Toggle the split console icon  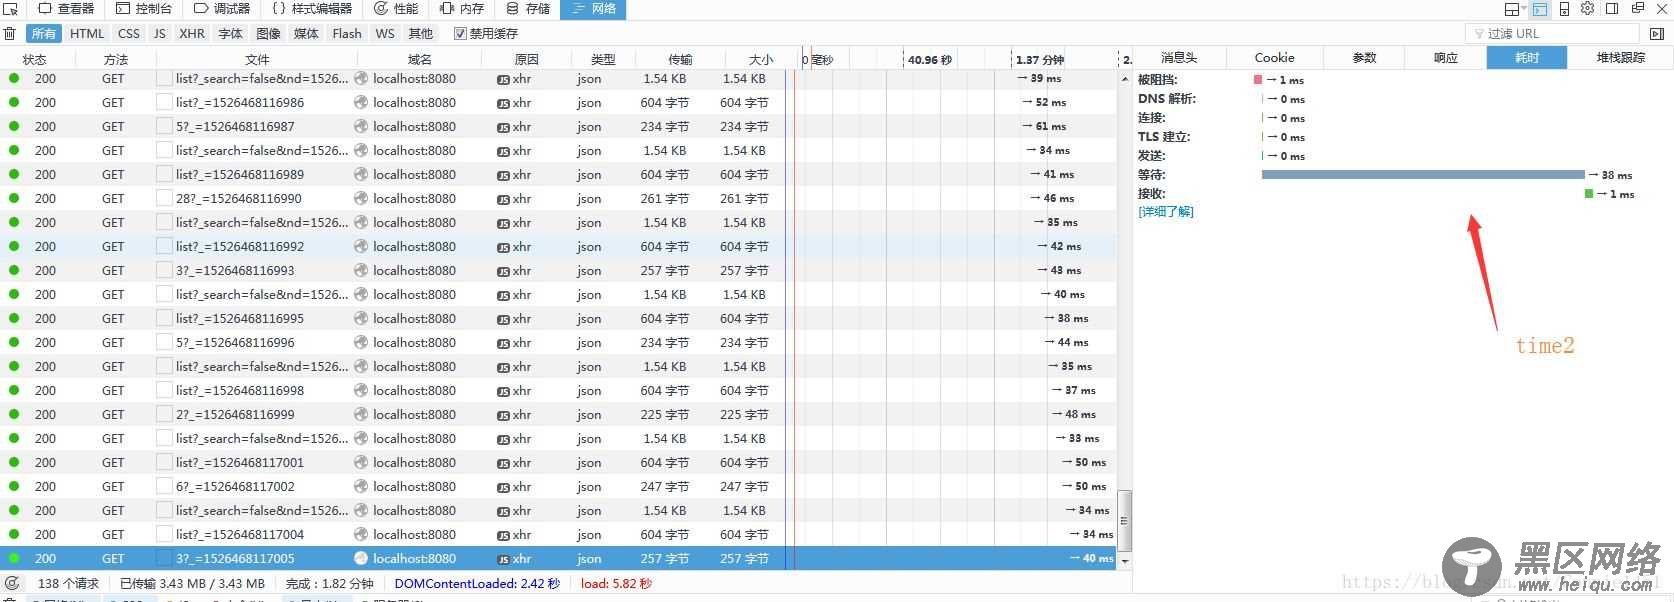coord(1540,9)
